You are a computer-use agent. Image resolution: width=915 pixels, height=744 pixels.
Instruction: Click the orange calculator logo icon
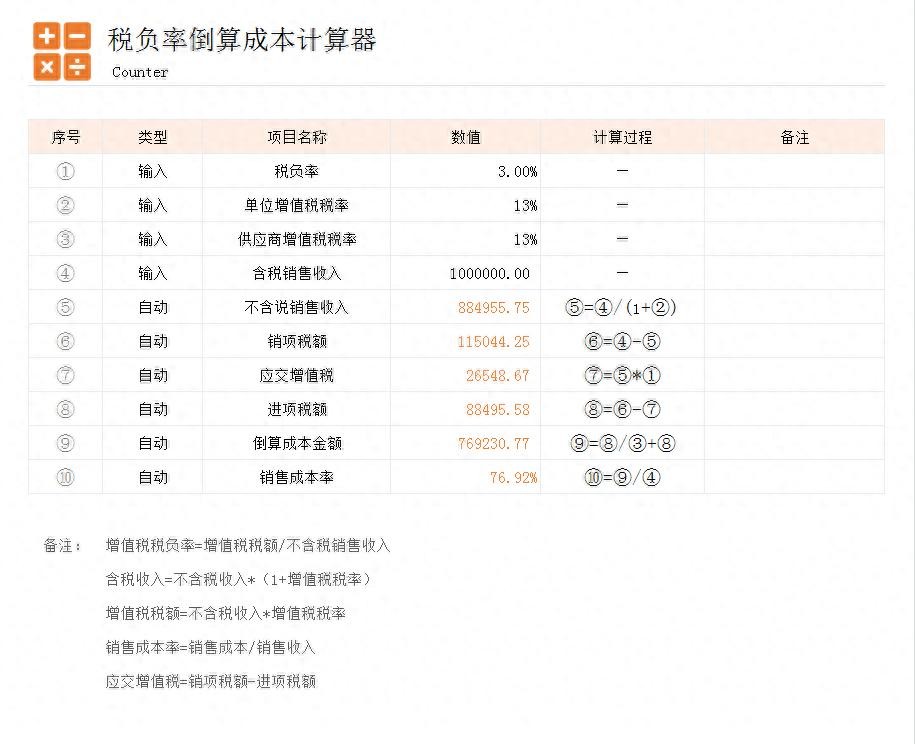(61, 51)
